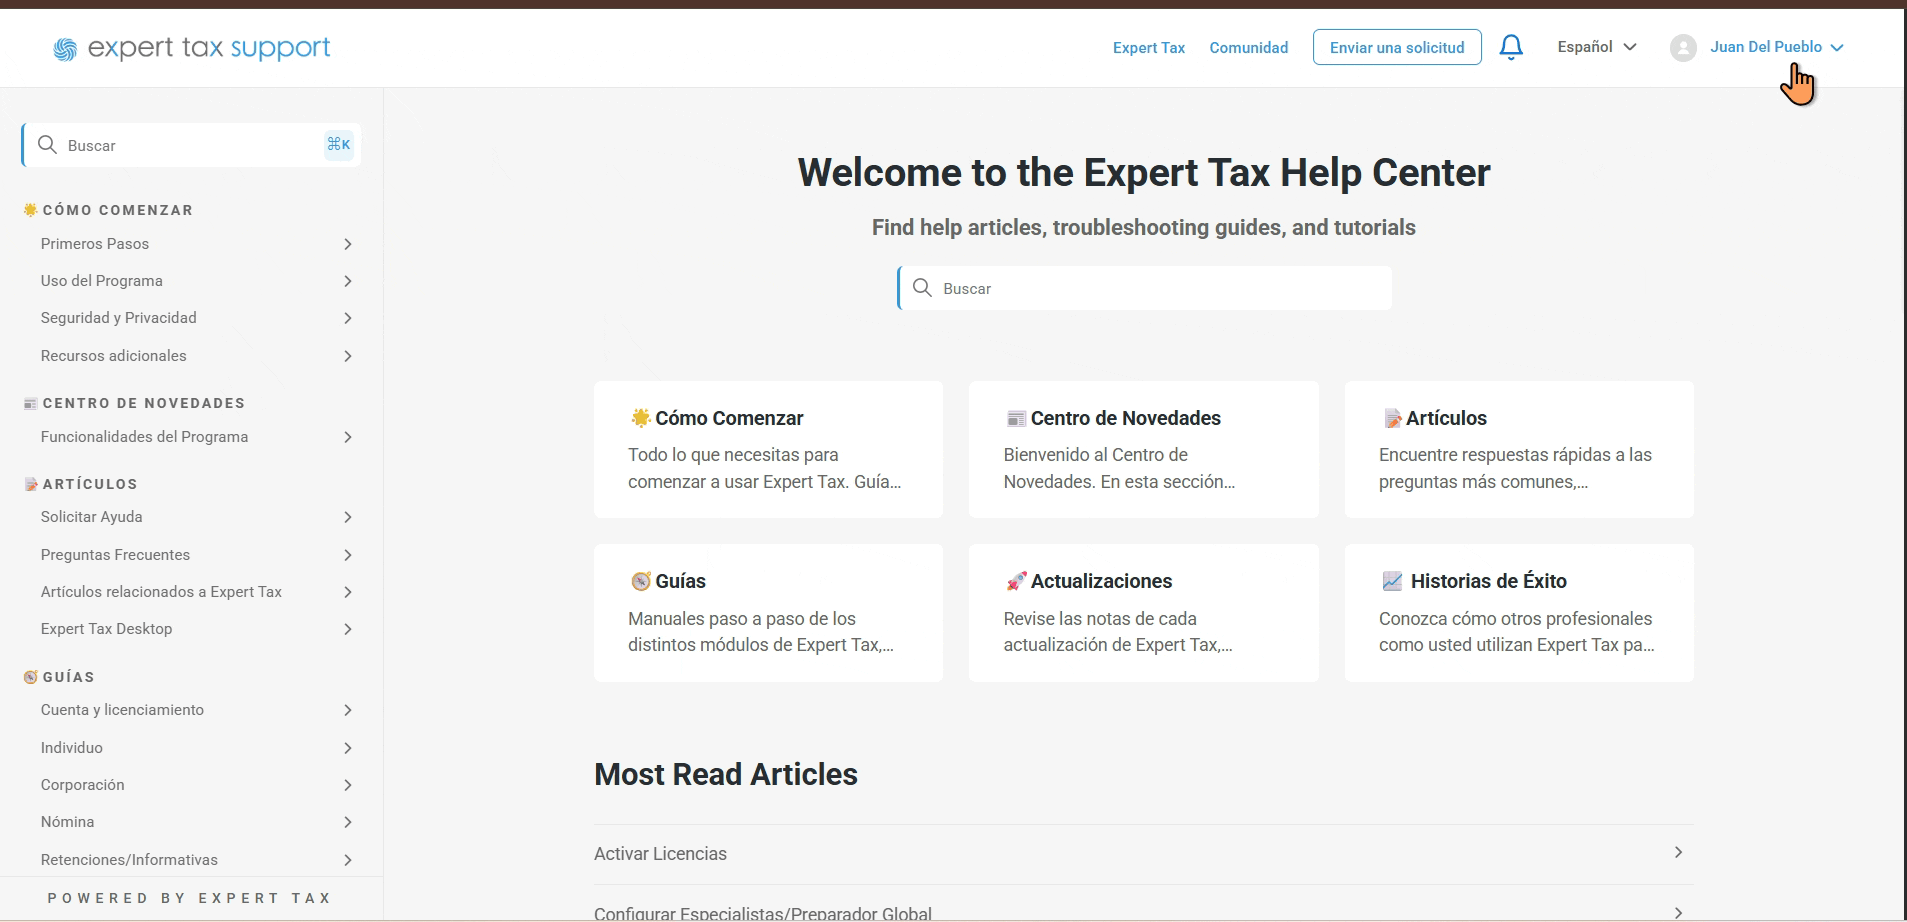Screen dimensions: 1907x922
Task: Click the sidebar search magnifier icon
Action: coord(47,145)
